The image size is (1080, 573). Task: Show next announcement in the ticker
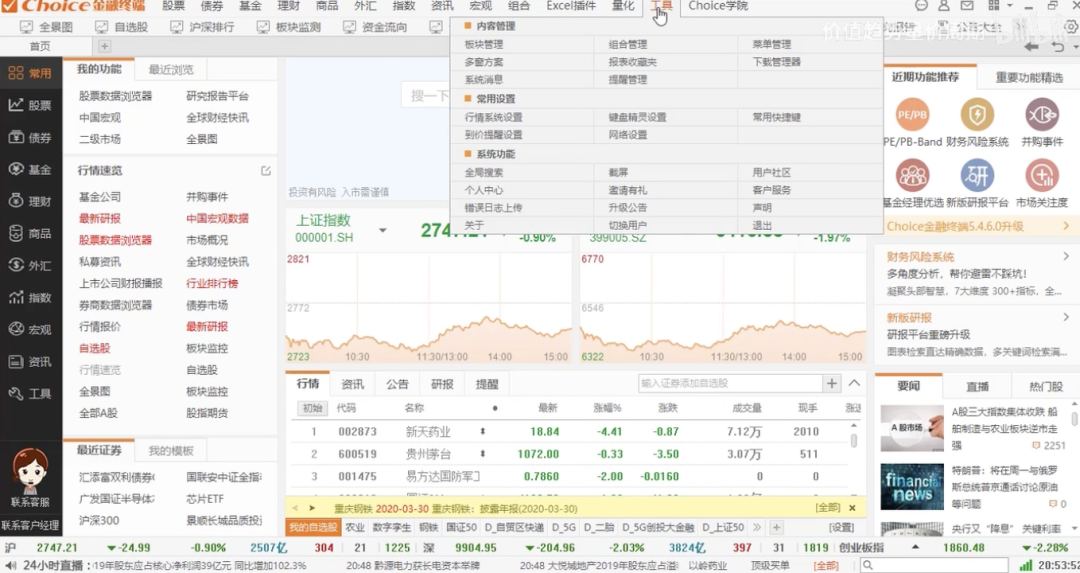coord(312,508)
